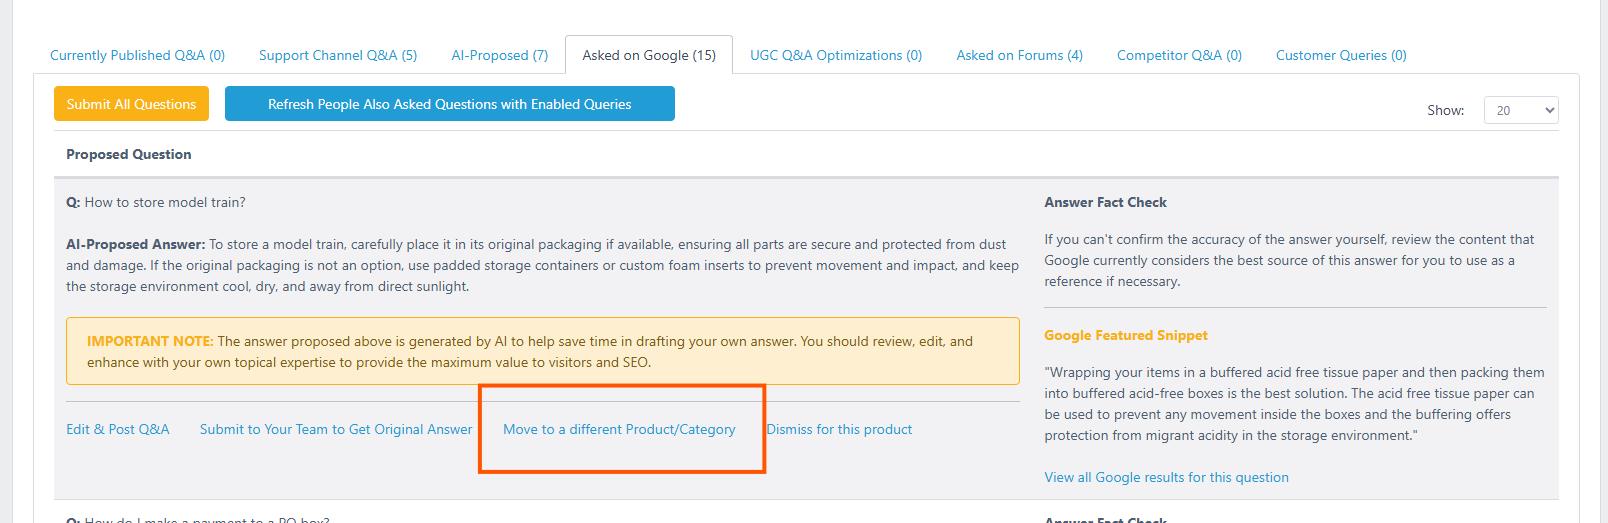Select the Asked on Google tab
1608x523 pixels.
tap(649, 55)
